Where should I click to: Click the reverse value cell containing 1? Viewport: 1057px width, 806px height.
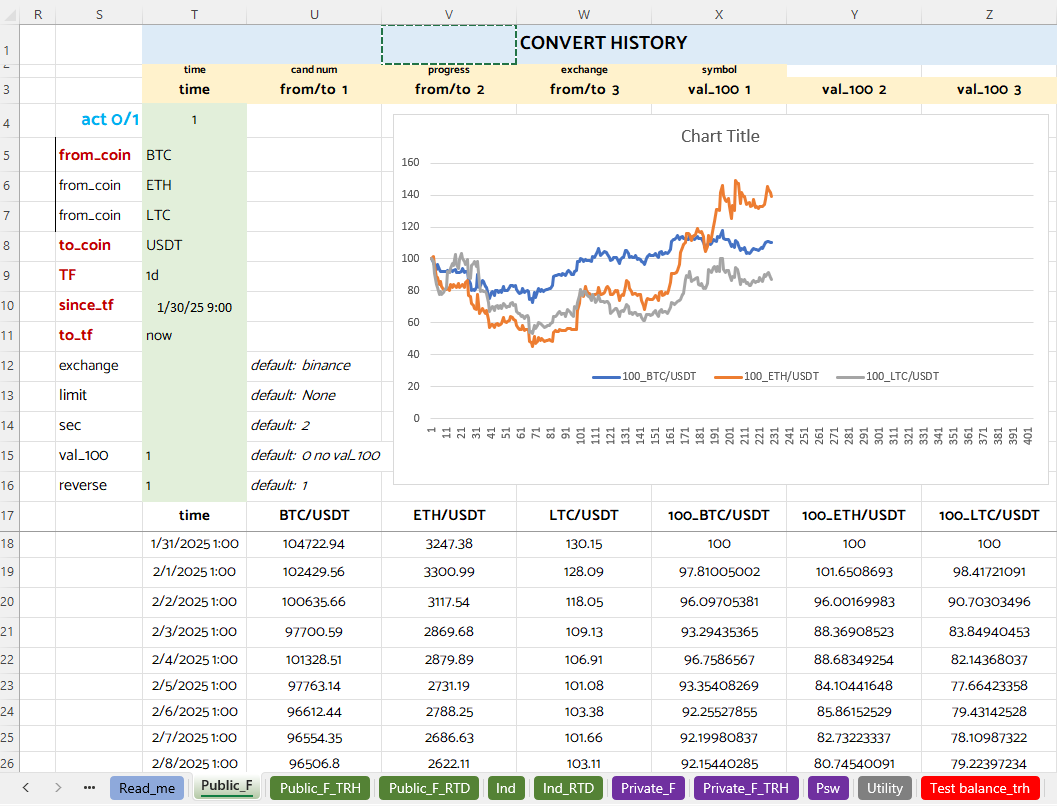194,486
